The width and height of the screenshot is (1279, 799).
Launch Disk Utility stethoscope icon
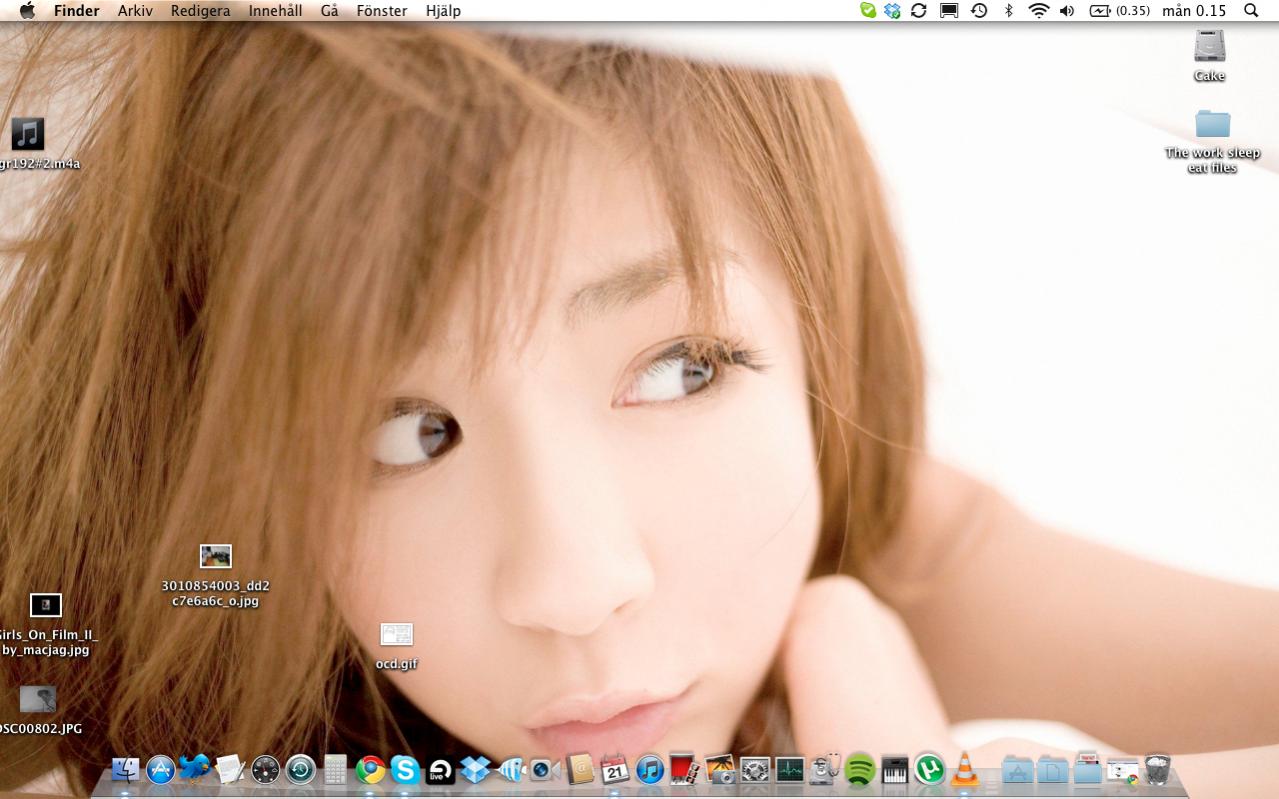(825, 769)
